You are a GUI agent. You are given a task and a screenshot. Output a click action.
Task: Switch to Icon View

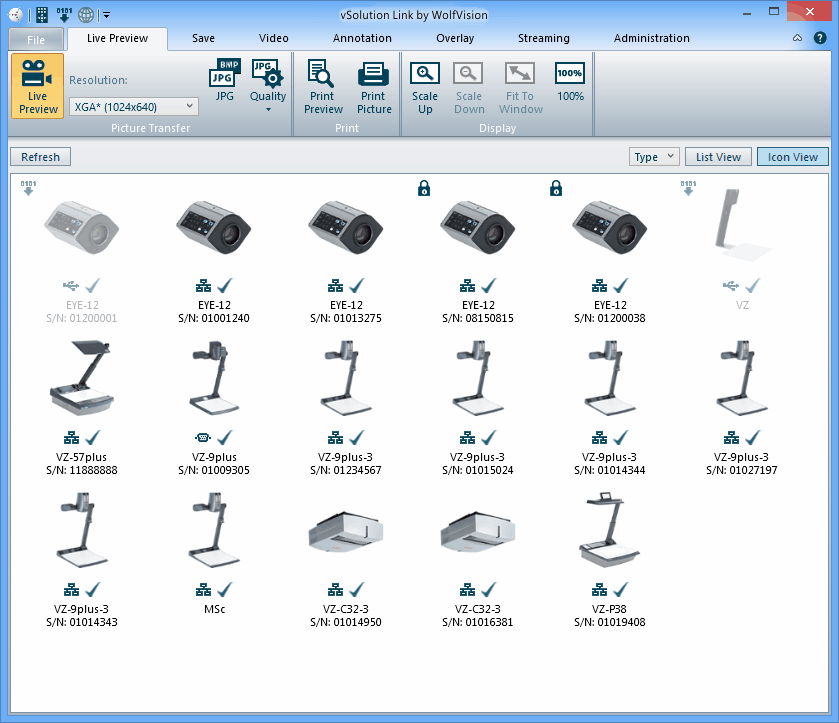point(792,157)
